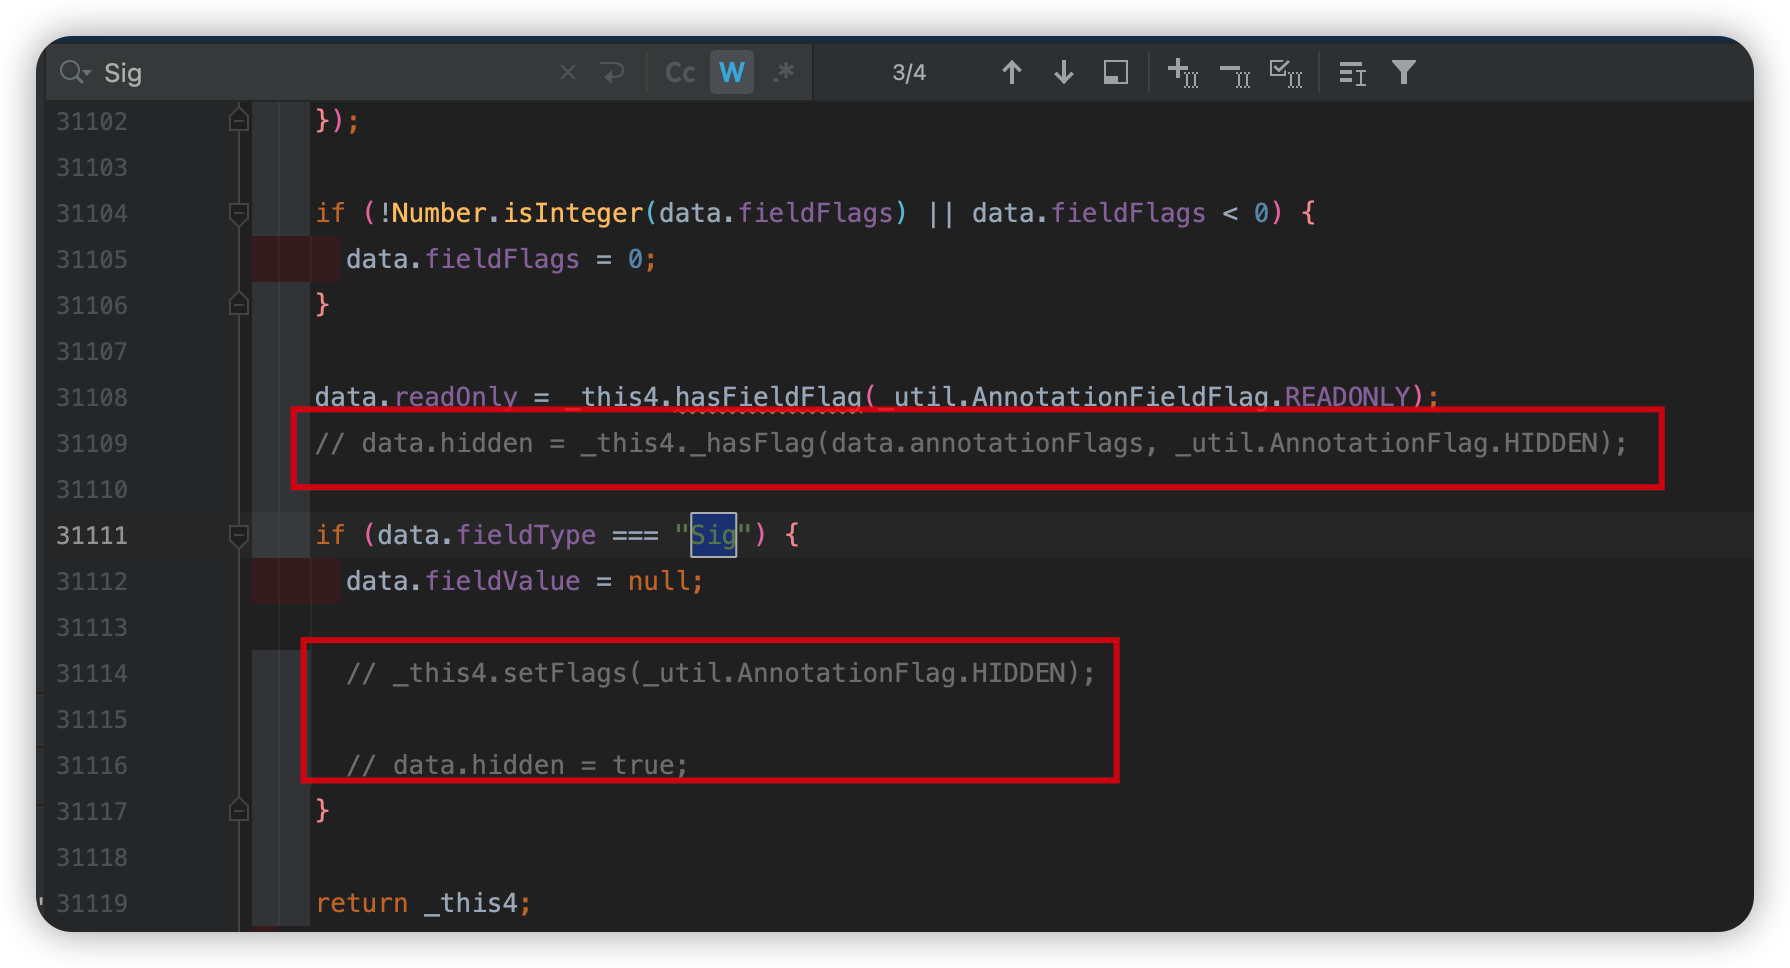Unselect occurrence icon
The image size is (1790, 968).
[1235, 74]
